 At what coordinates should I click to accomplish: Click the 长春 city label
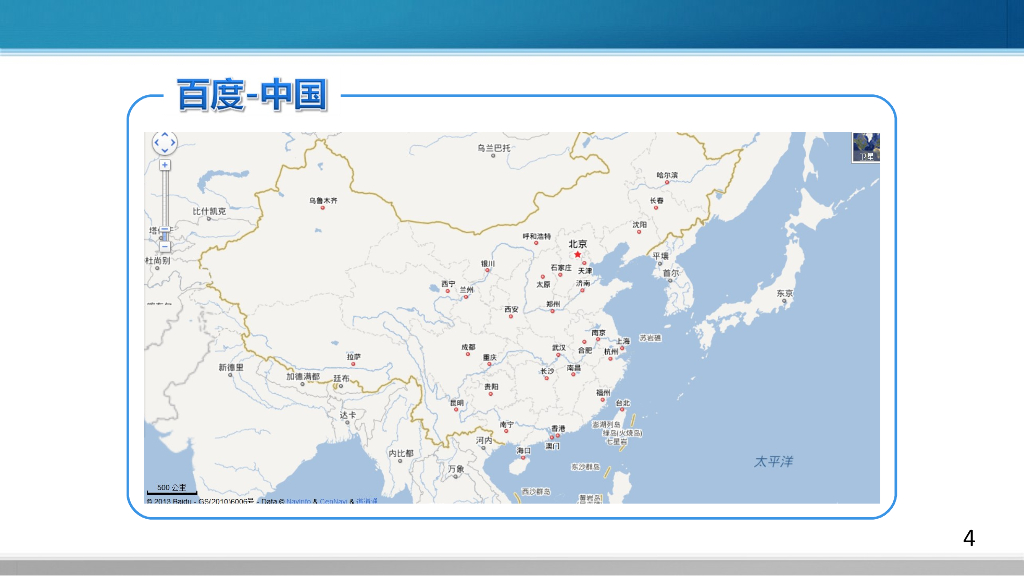click(x=656, y=200)
